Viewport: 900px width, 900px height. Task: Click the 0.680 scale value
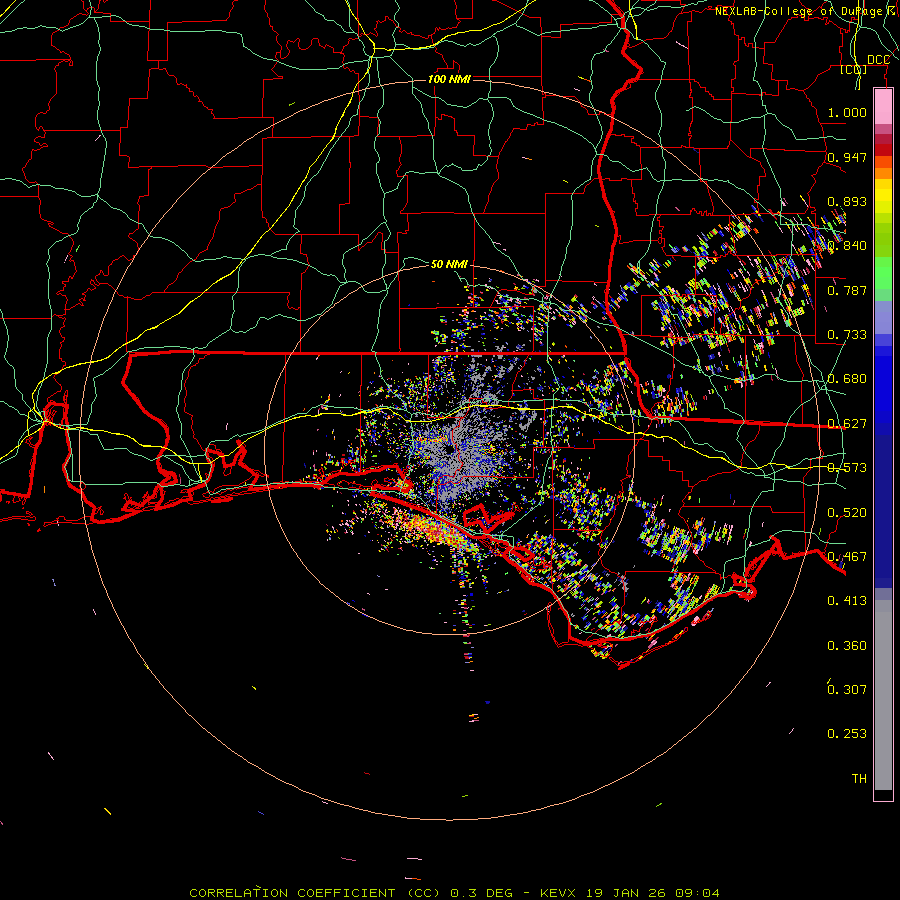pos(847,379)
